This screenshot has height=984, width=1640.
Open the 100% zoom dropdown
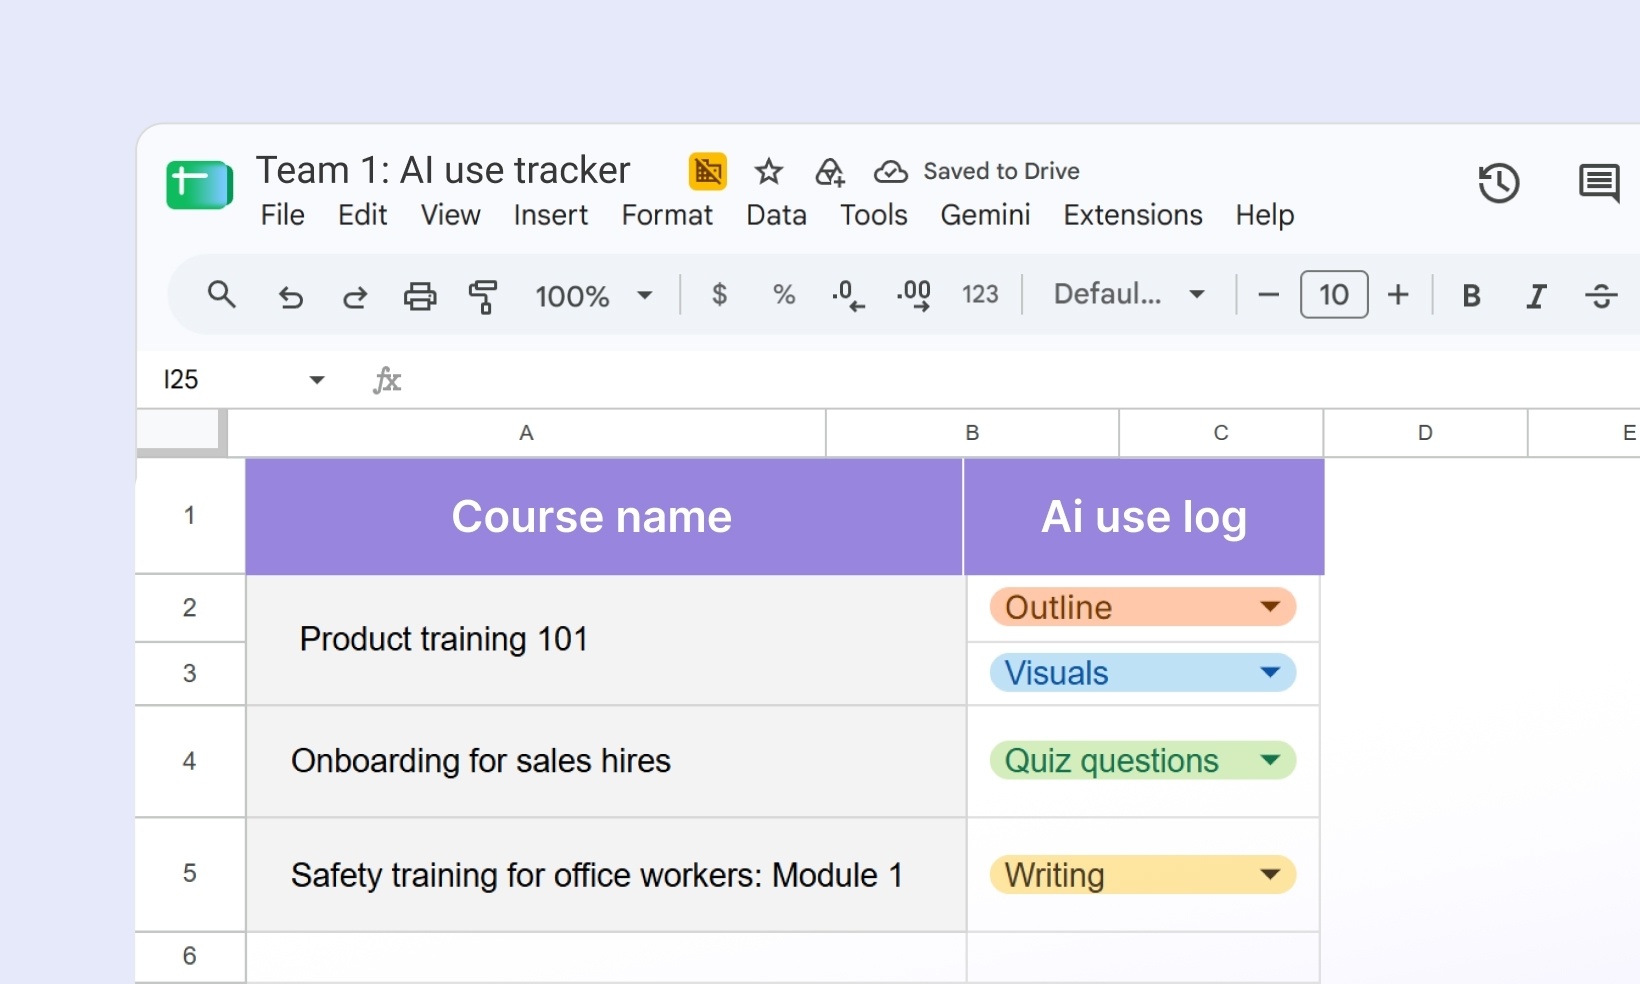point(594,295)
